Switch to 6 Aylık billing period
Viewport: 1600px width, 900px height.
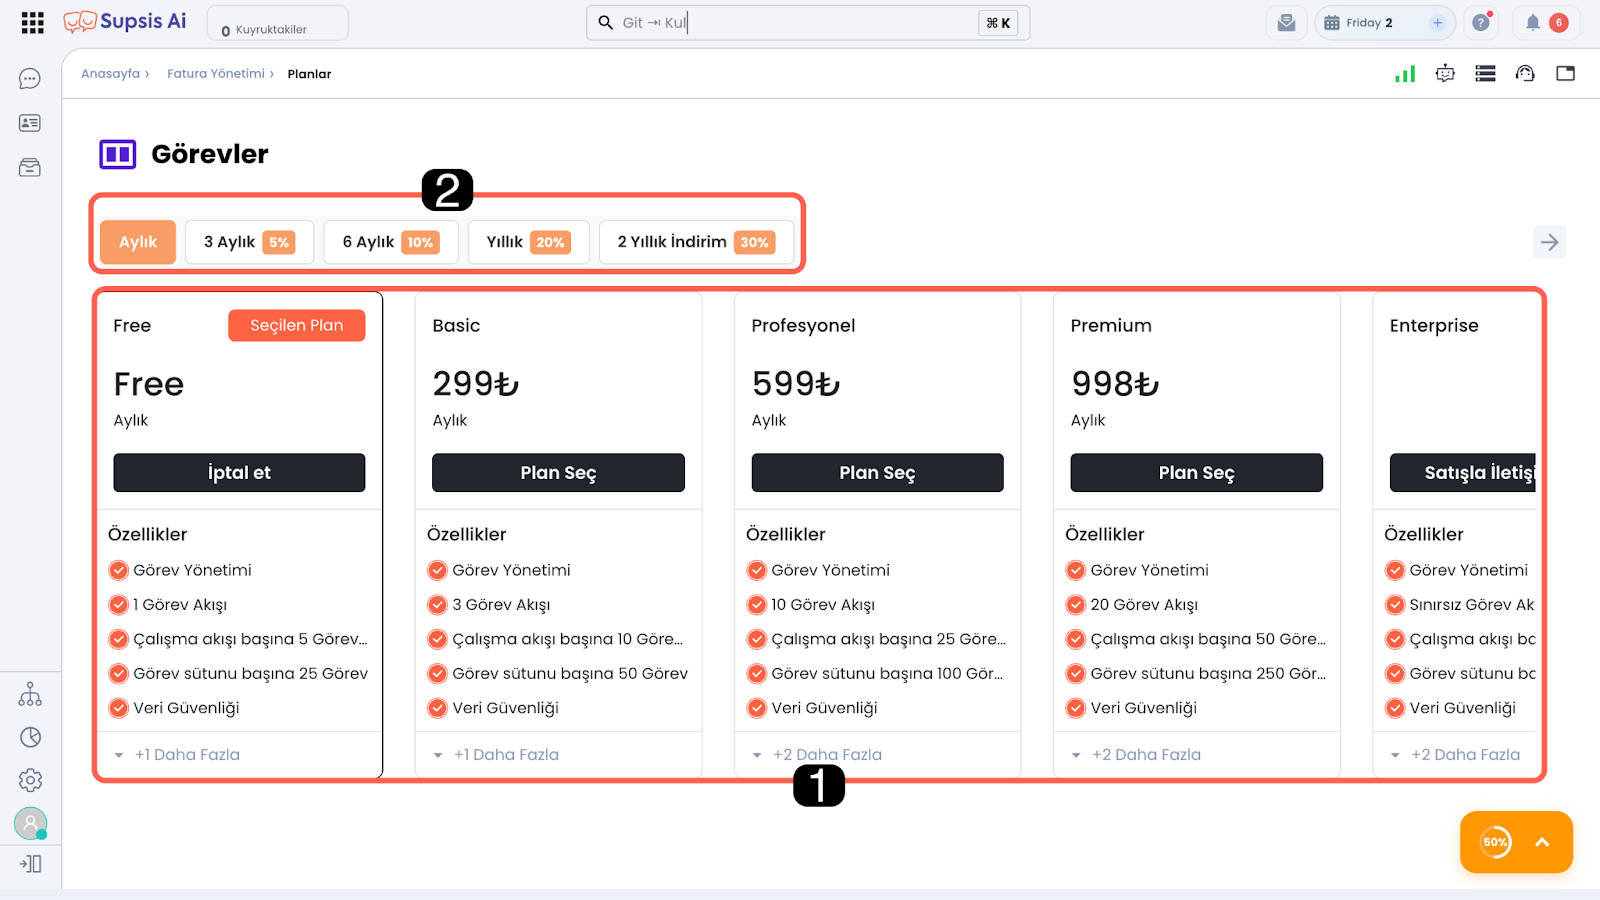pyautogui.click(x=390, y=242)
